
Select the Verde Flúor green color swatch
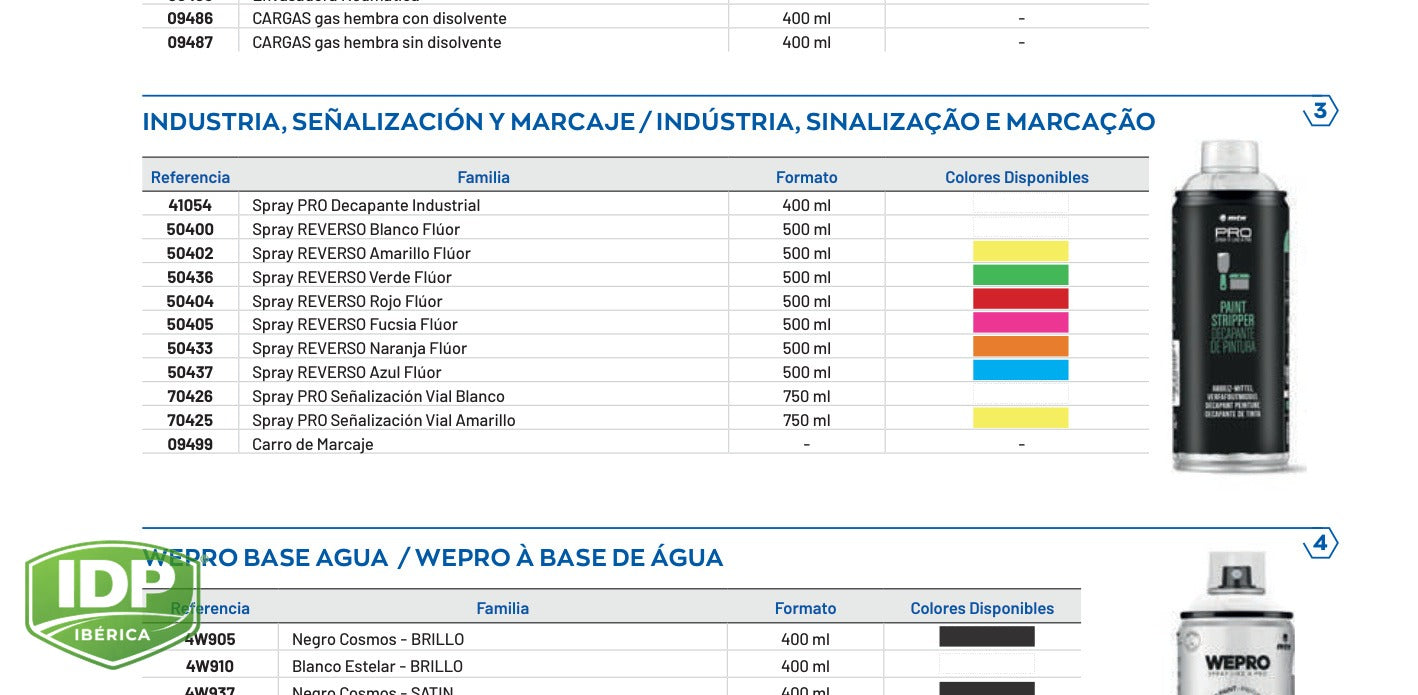point(1020,276)
